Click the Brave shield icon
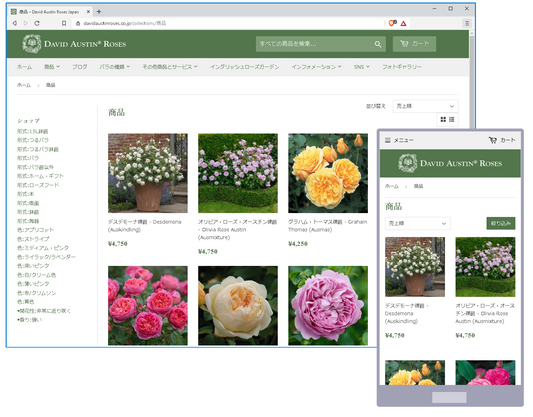The height and width of the screenshot is (417, 533). coord(392,23)
